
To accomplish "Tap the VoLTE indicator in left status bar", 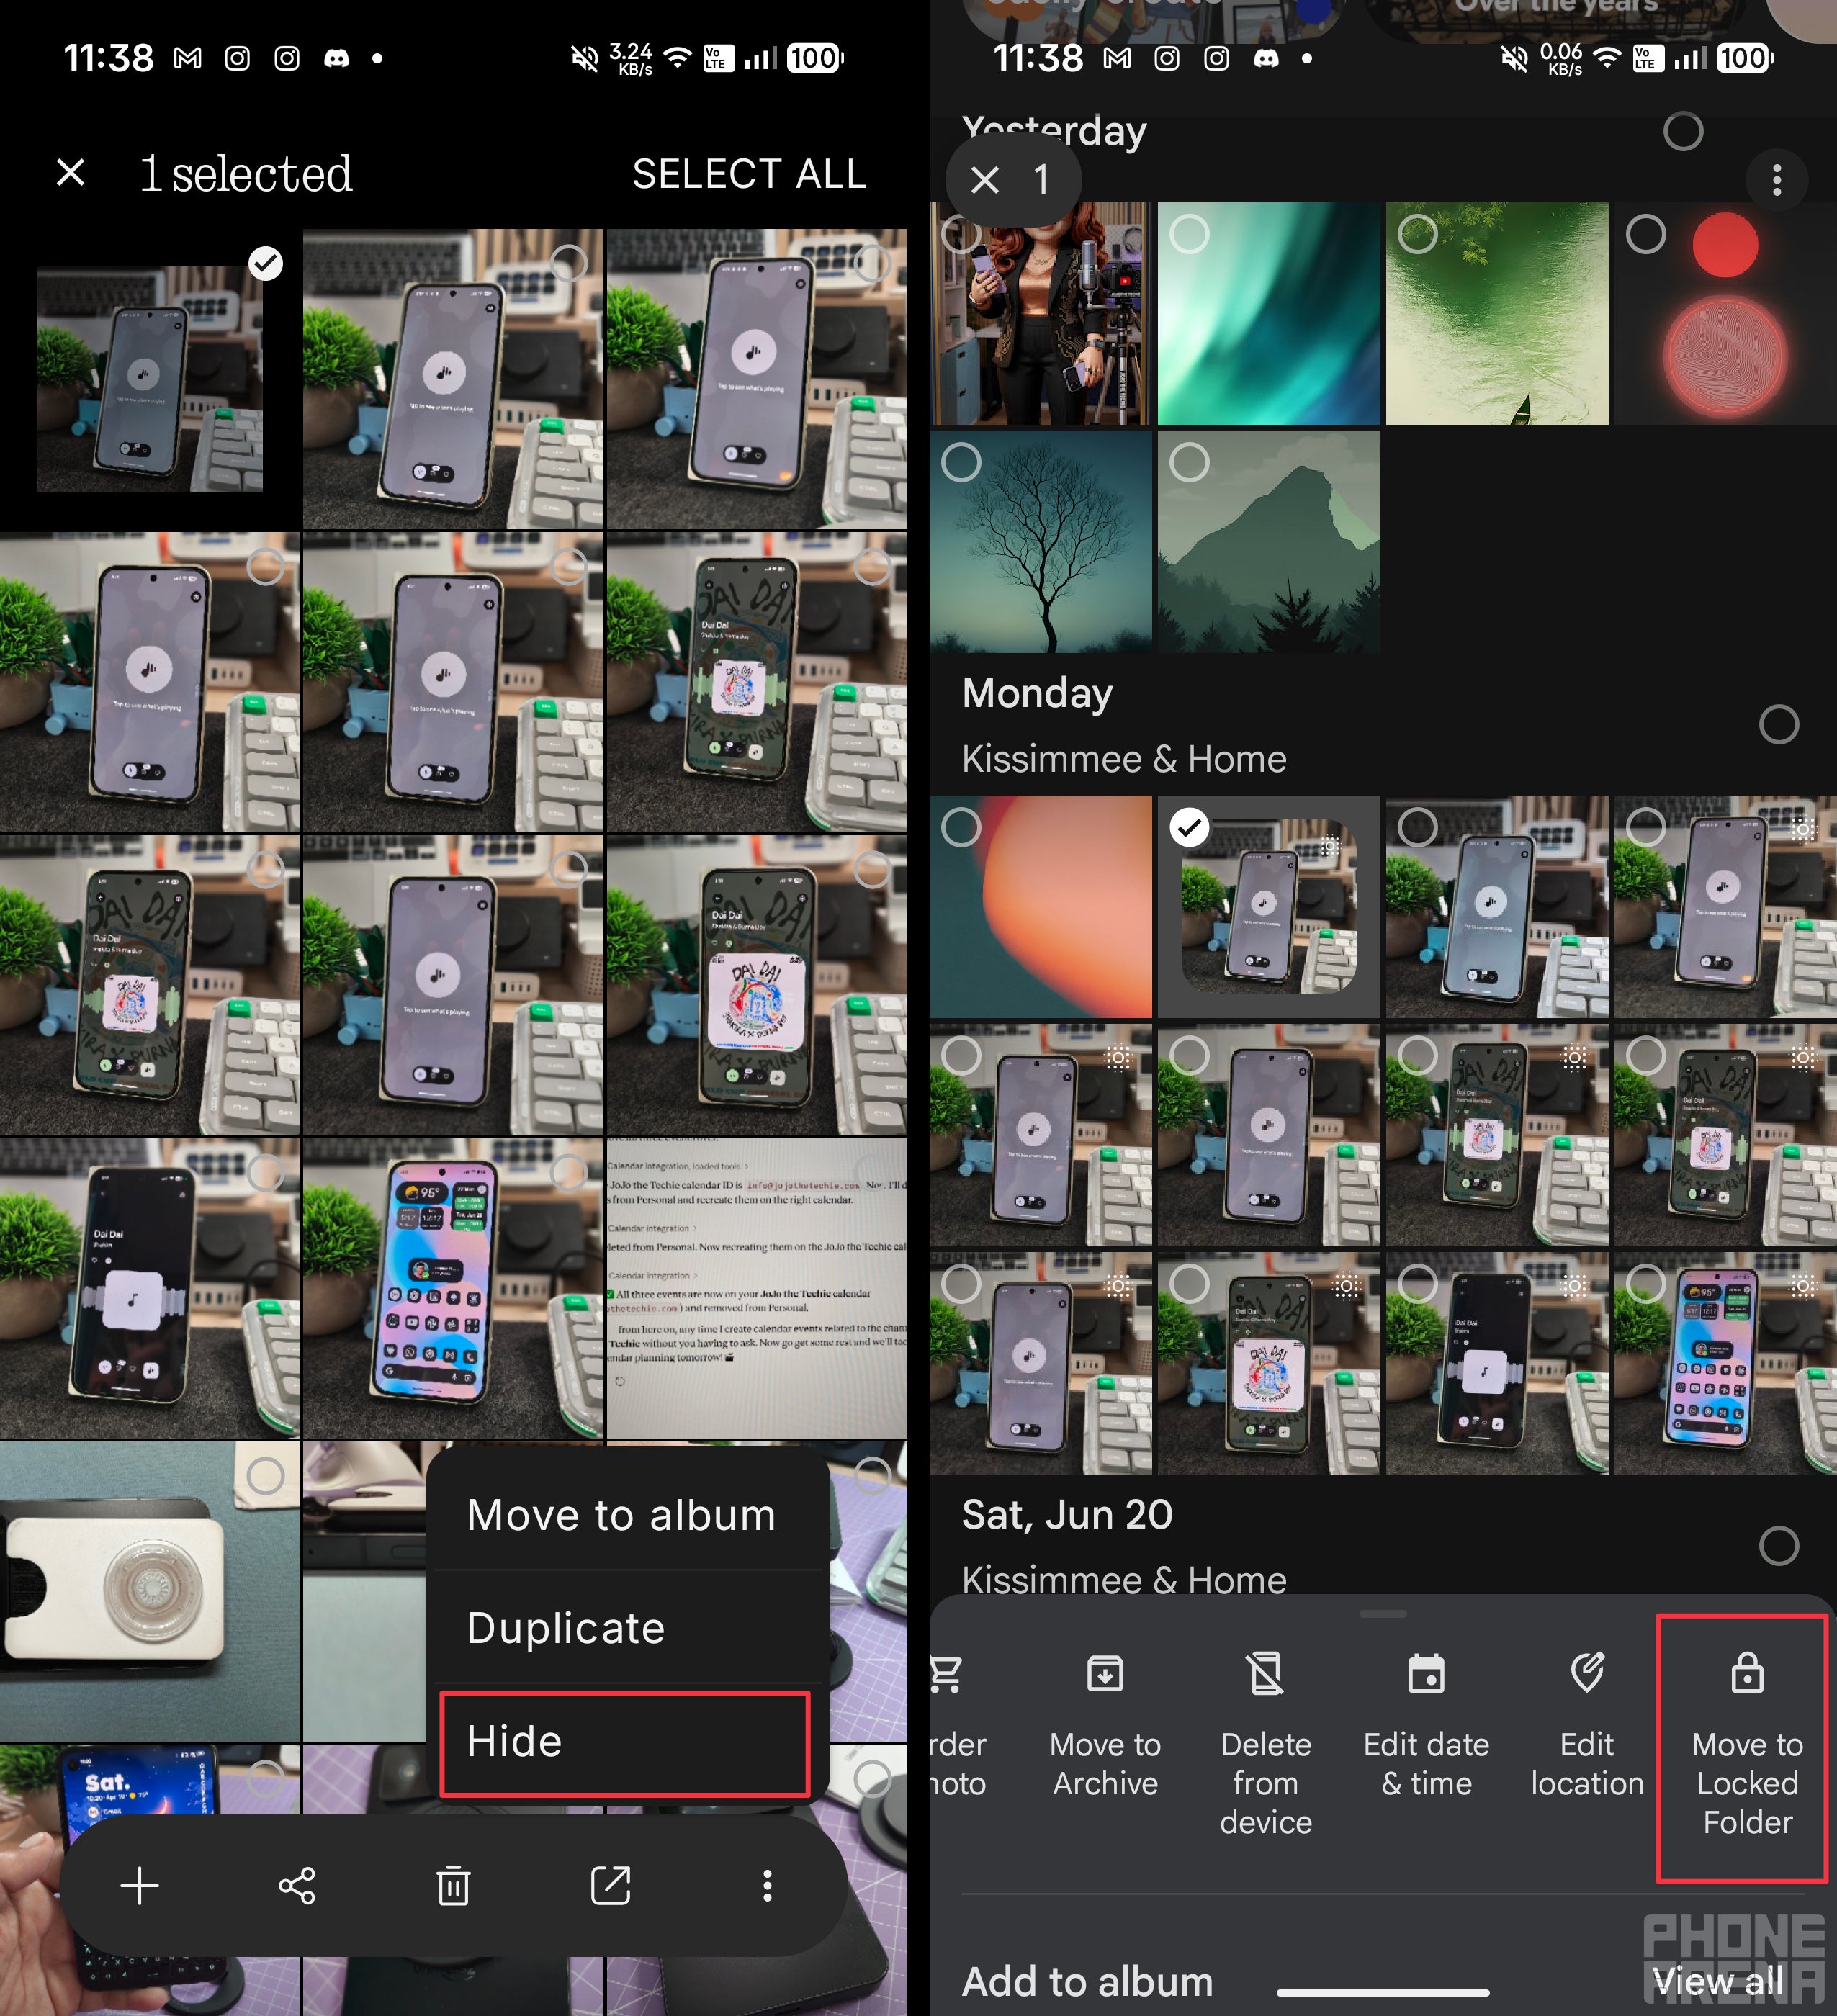I will coord(718,58).
